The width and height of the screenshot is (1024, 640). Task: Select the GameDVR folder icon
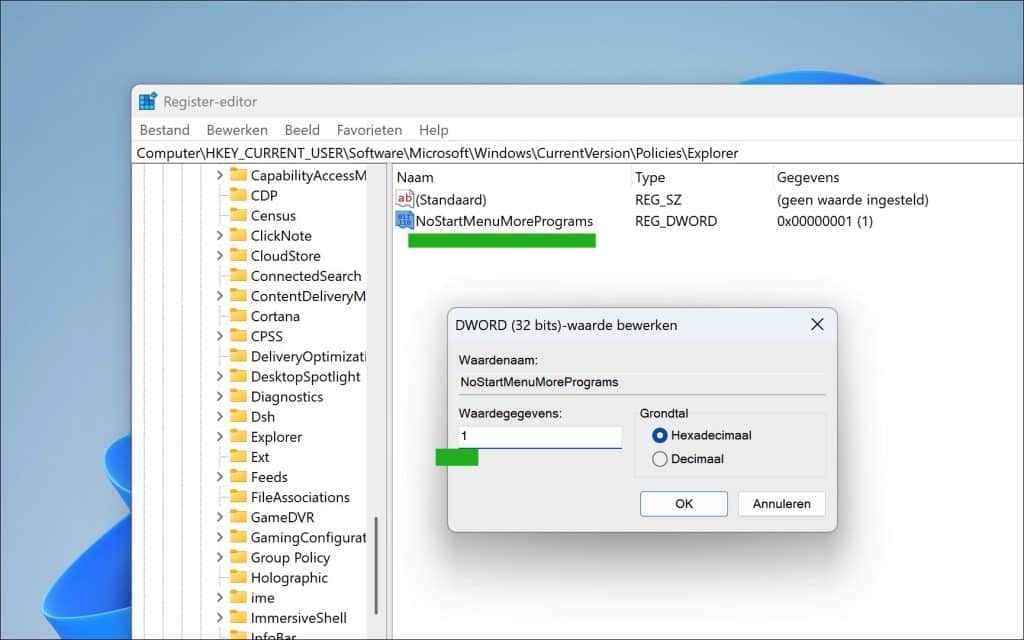[x=239, y=517]
